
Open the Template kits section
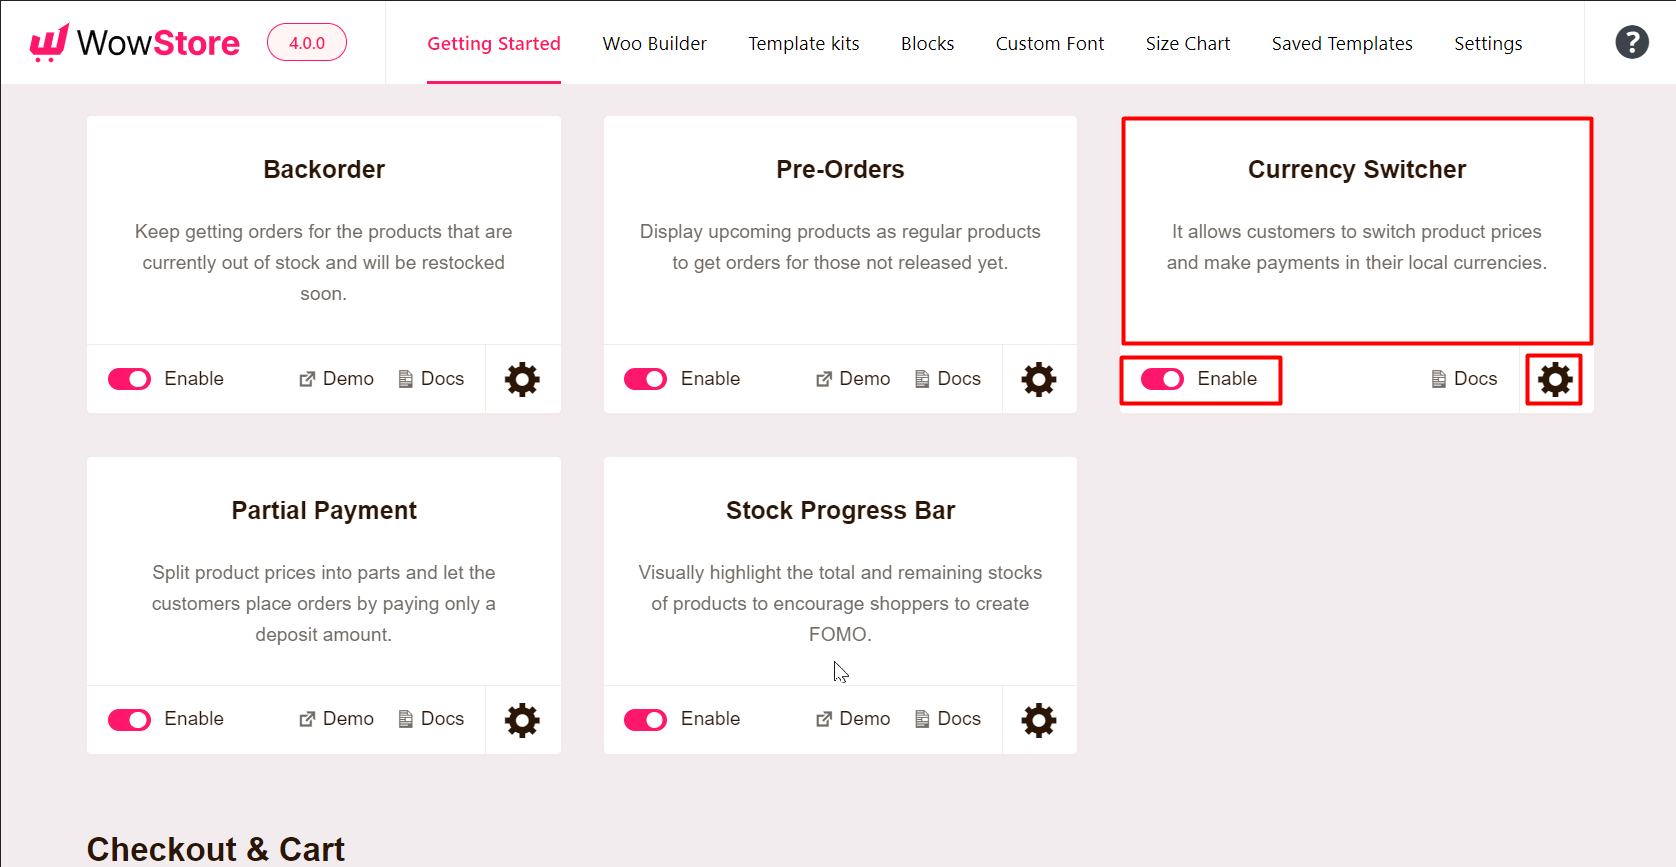(803, 43)
